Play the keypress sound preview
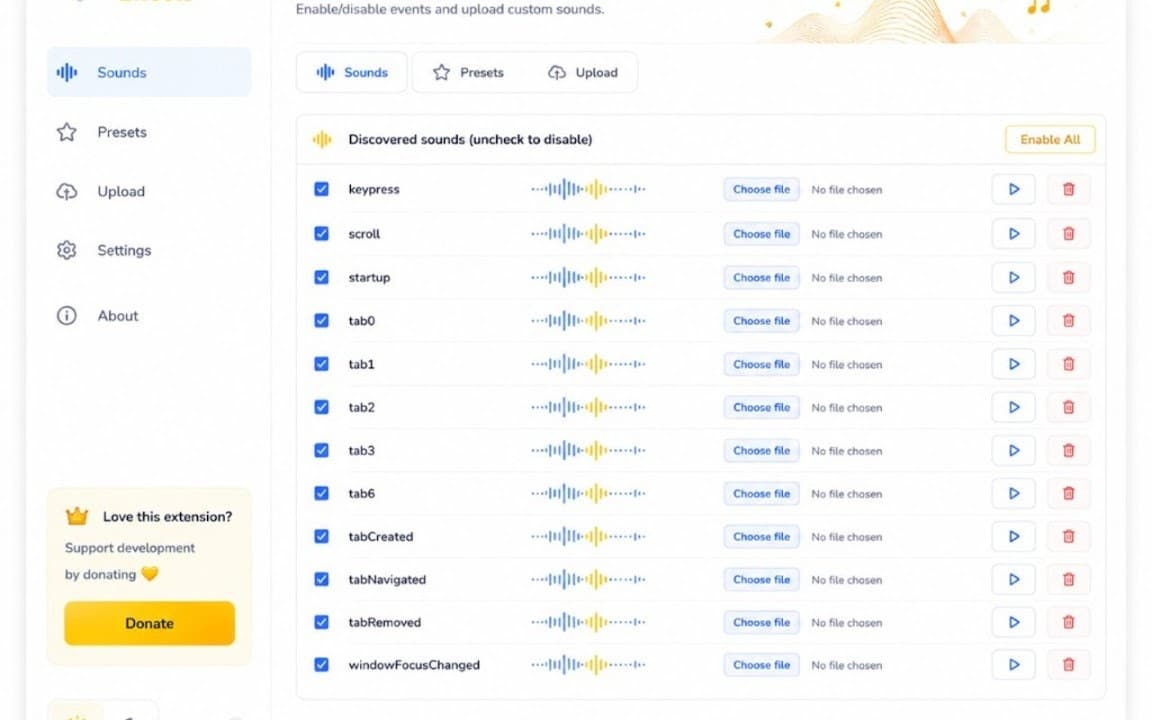Image resolution: width=1152 pixels, height=720 pixels. [x=1013, y=190]
